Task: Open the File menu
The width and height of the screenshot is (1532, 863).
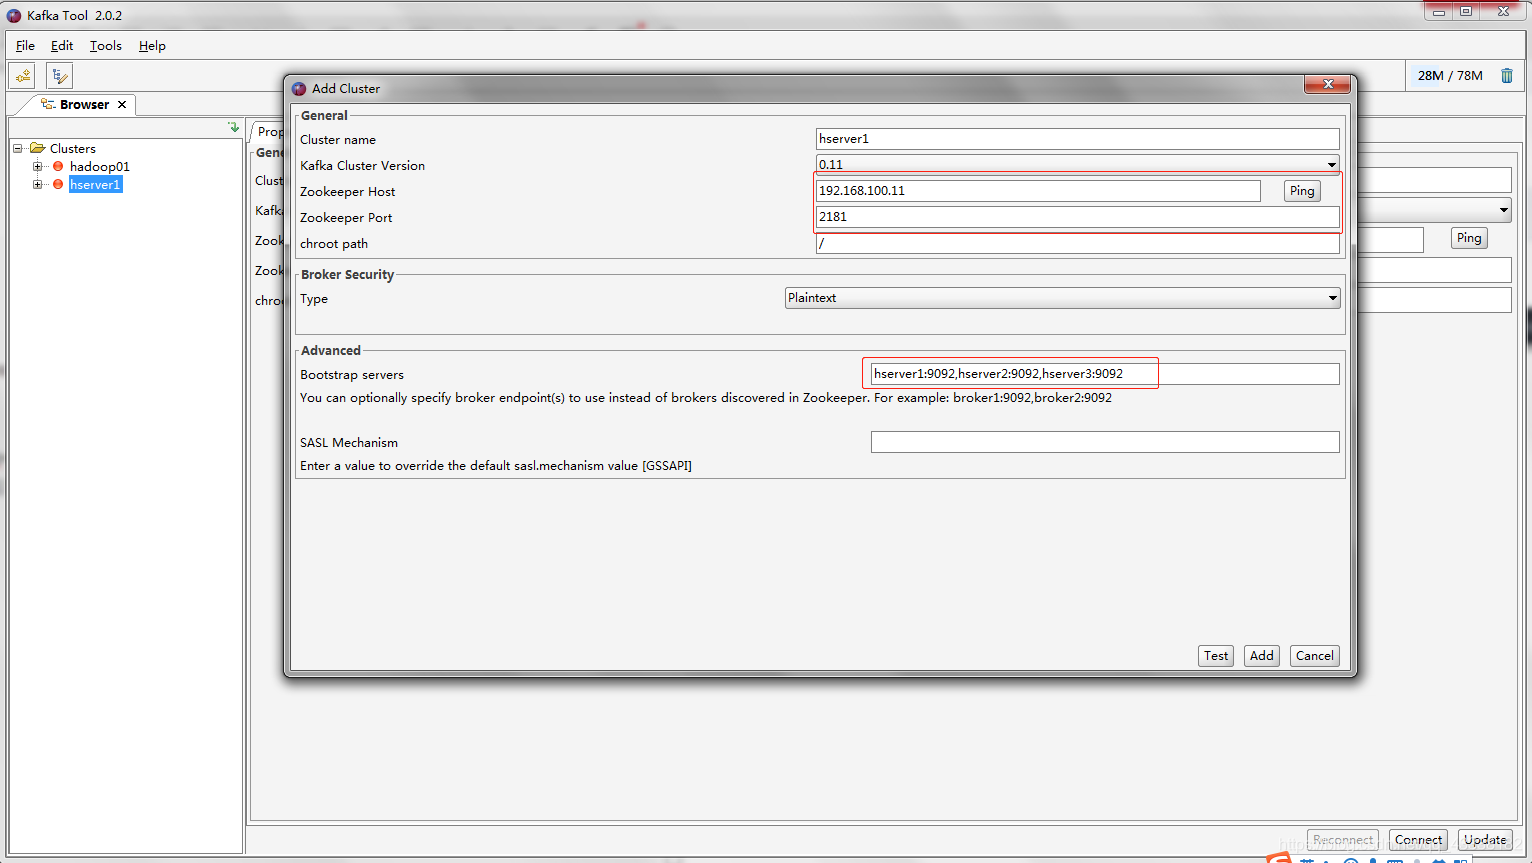Action: pos(25,46)
